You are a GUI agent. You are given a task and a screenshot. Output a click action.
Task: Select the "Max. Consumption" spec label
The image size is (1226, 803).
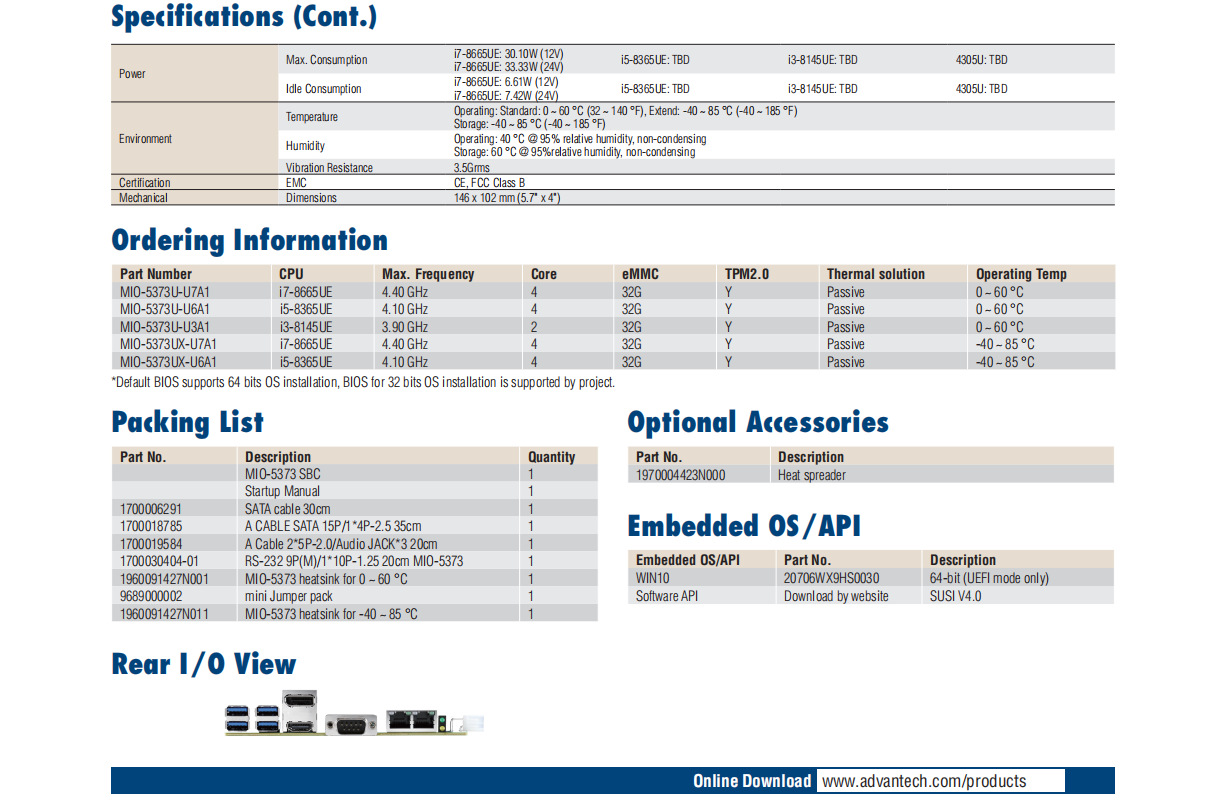pyautogui.click(x=326, y=60)
